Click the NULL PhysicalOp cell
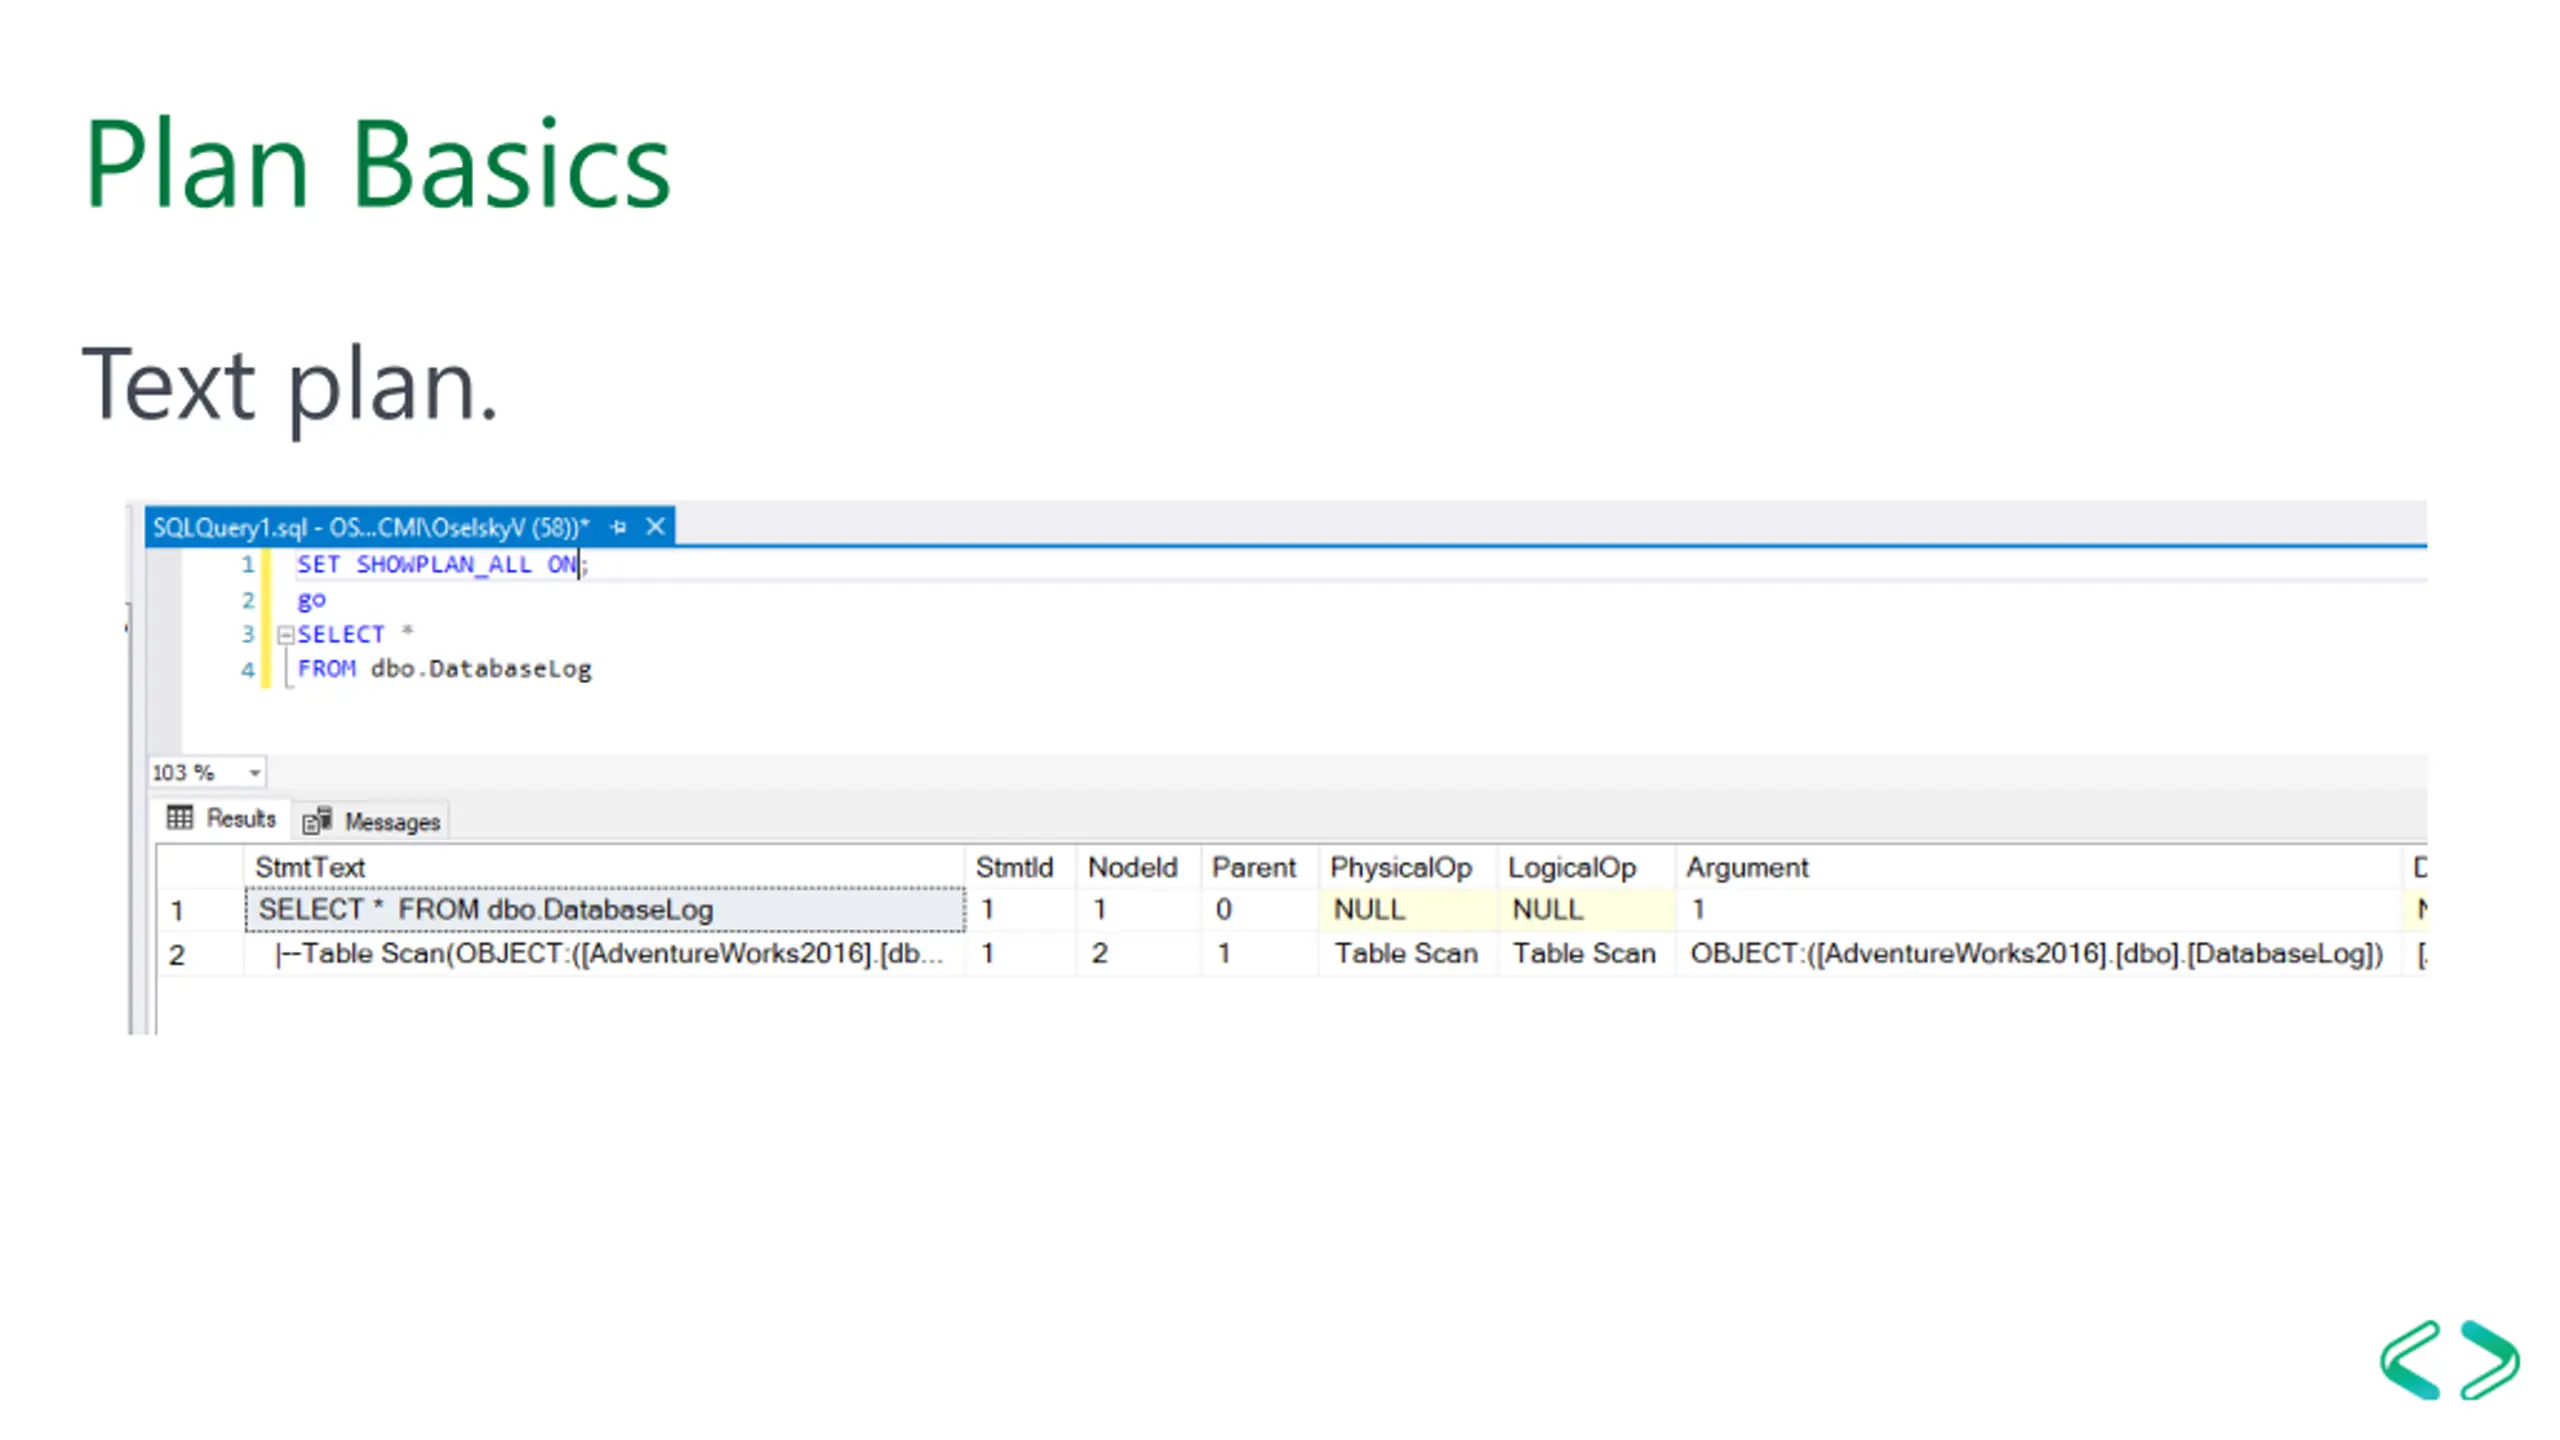The image size is (2560, 1440). click(x=1369, y=910)
